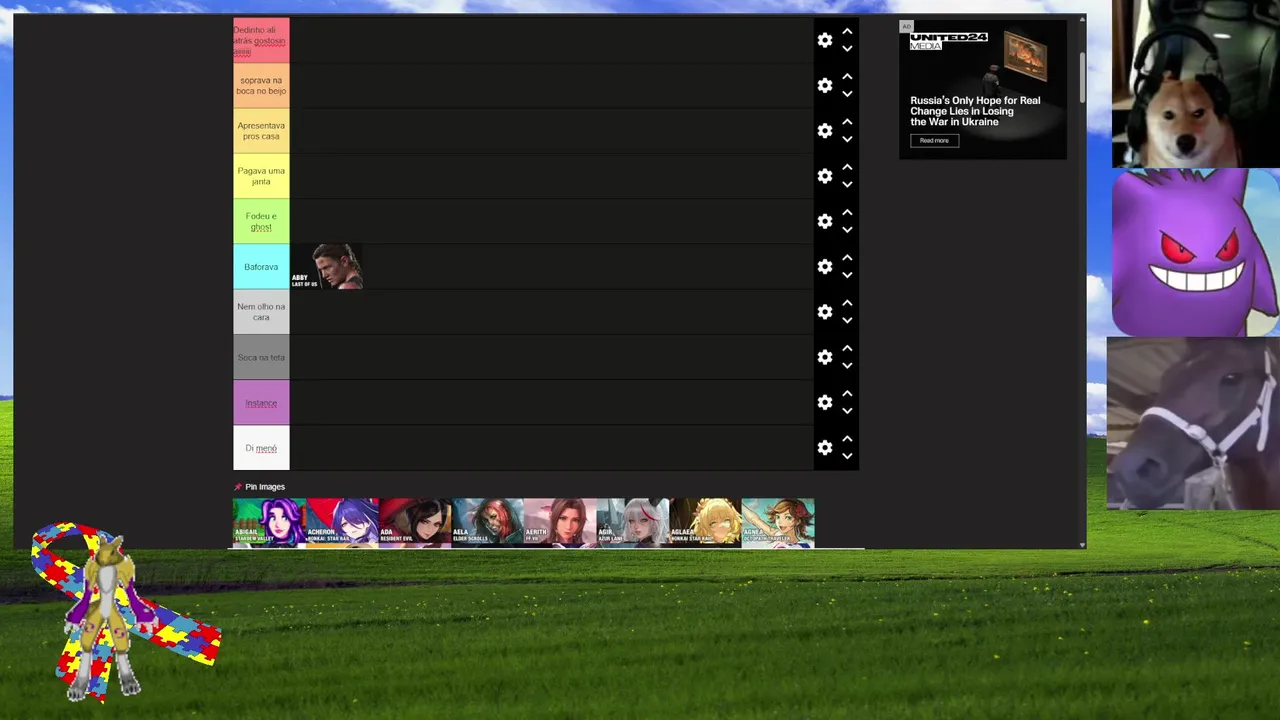1280x720 pixels.
Task: Open settings gear for the Baforava row
Action: tap(825, 267)
